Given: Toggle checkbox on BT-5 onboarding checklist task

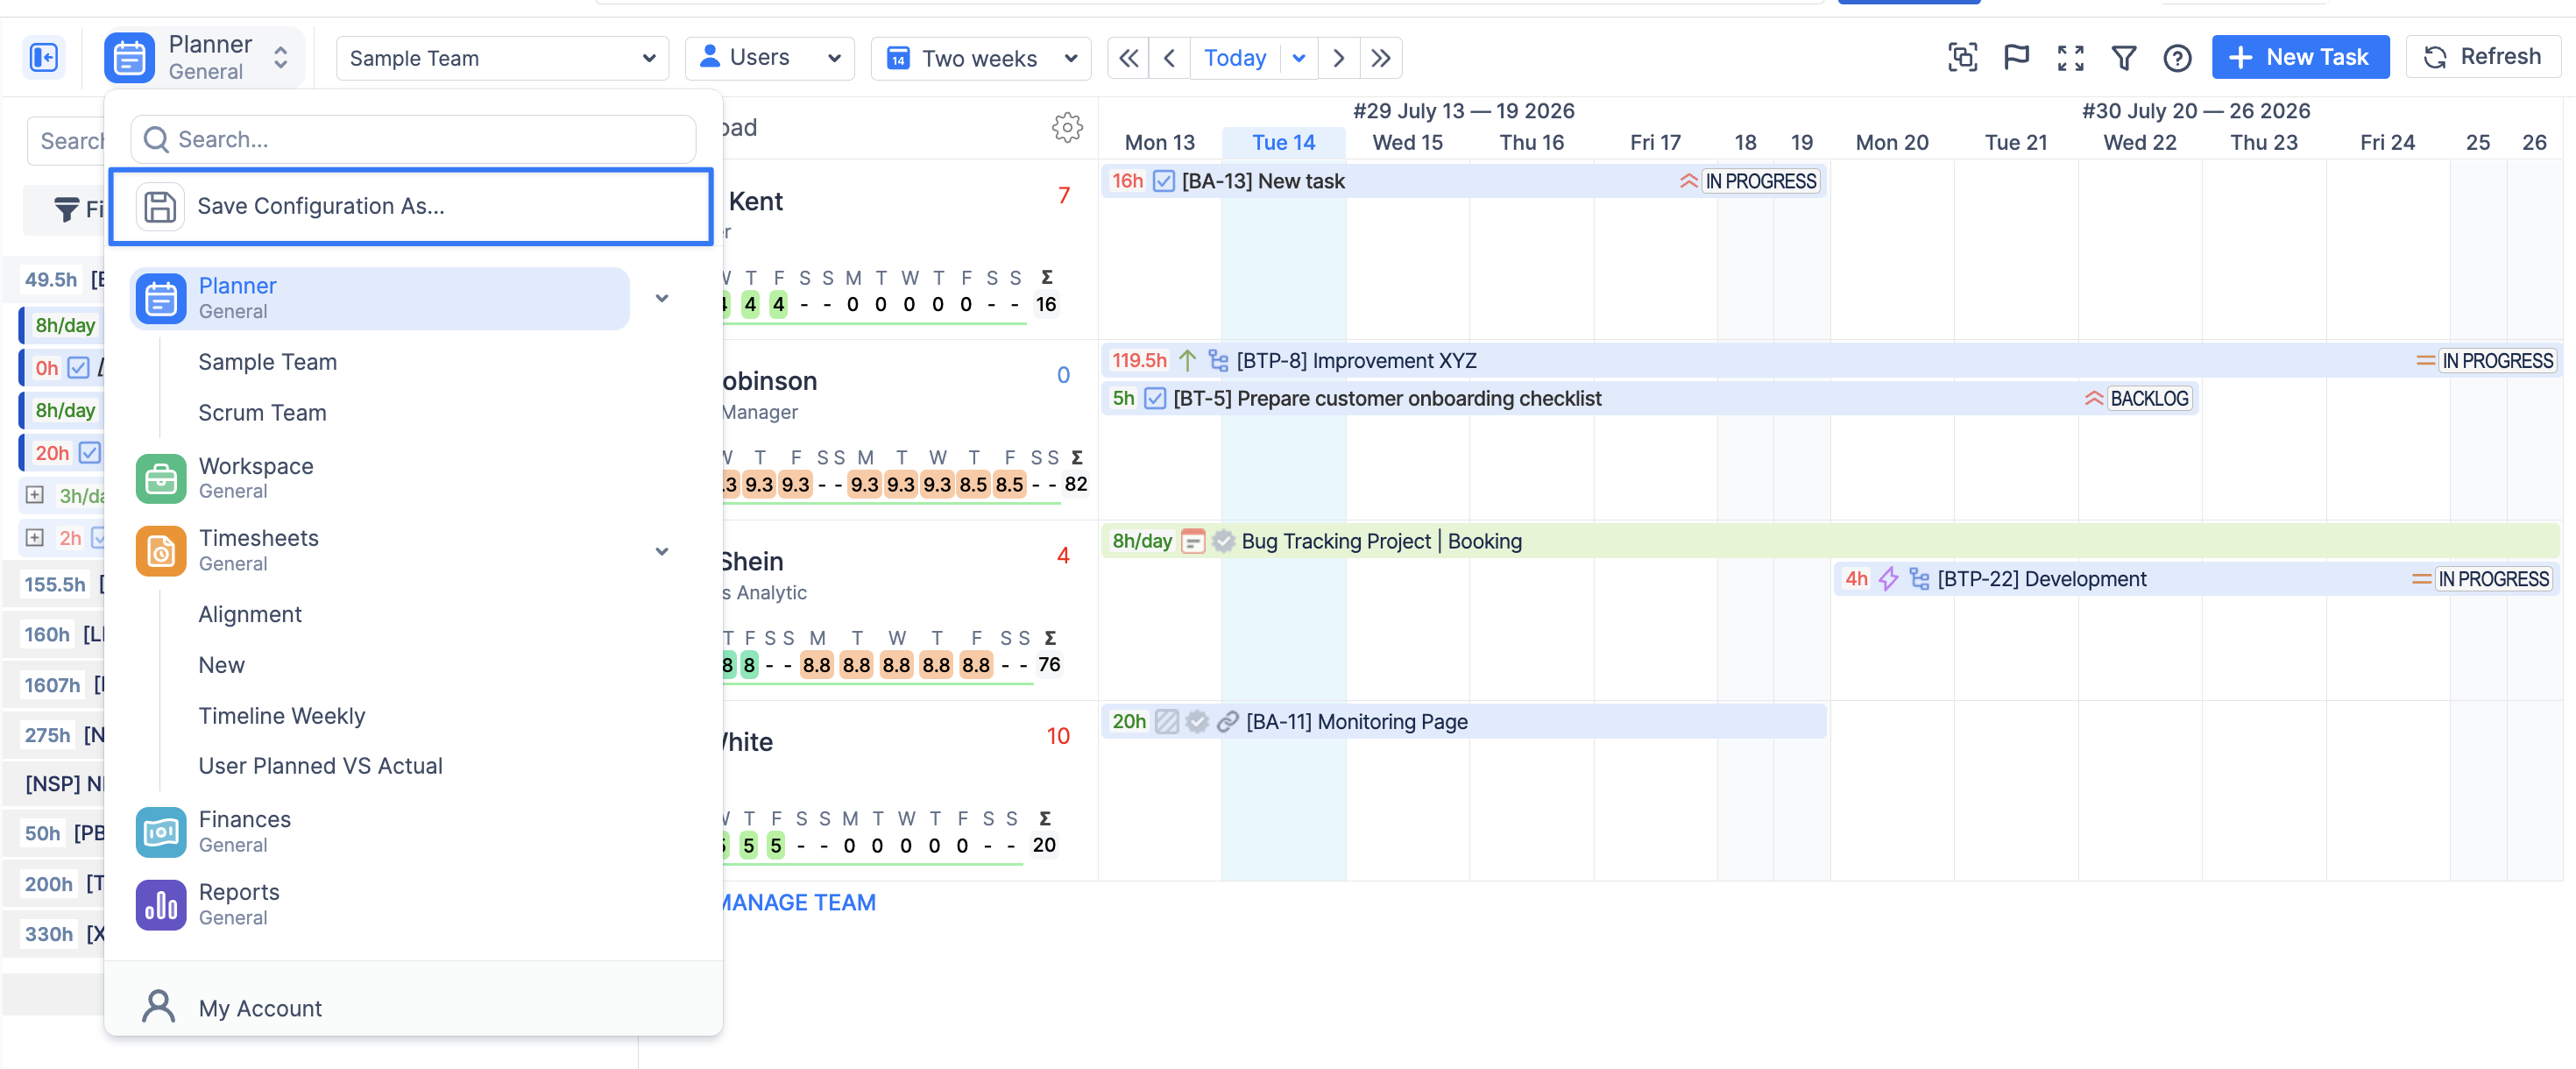Looking at the screenshot, I should [1155, 398].
